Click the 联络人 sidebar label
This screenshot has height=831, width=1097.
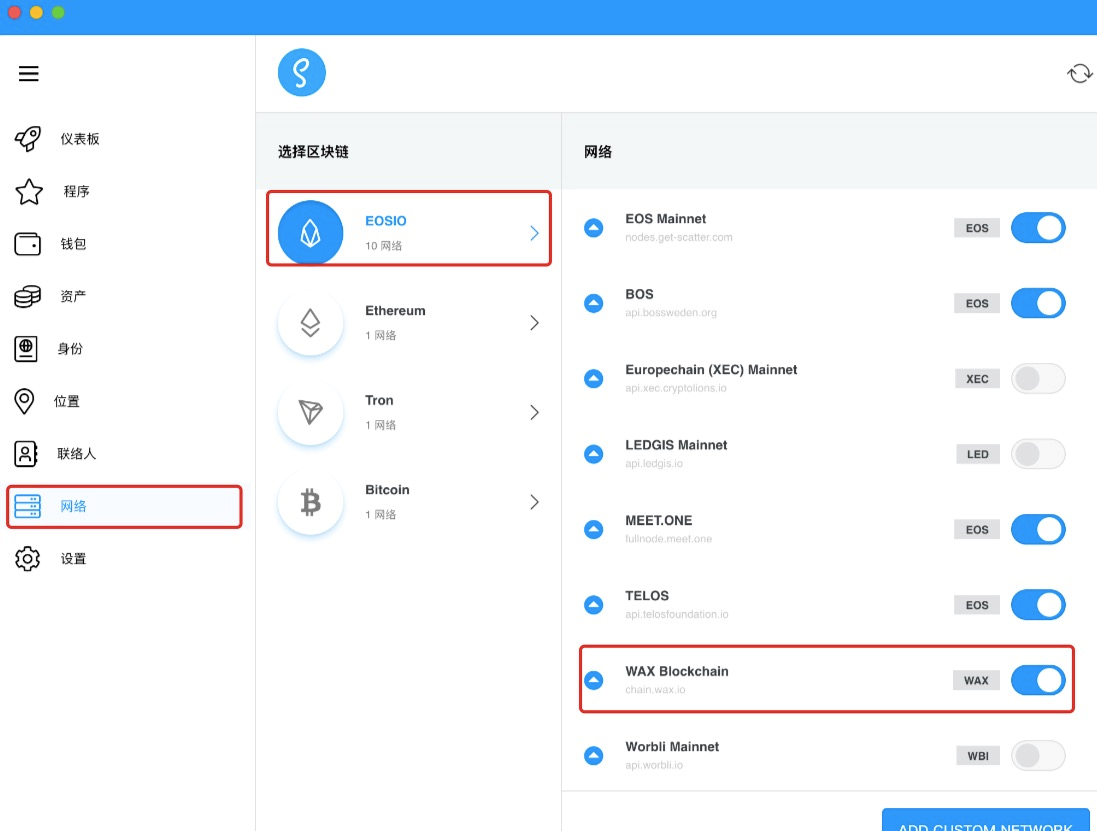(x=76, y=453)
